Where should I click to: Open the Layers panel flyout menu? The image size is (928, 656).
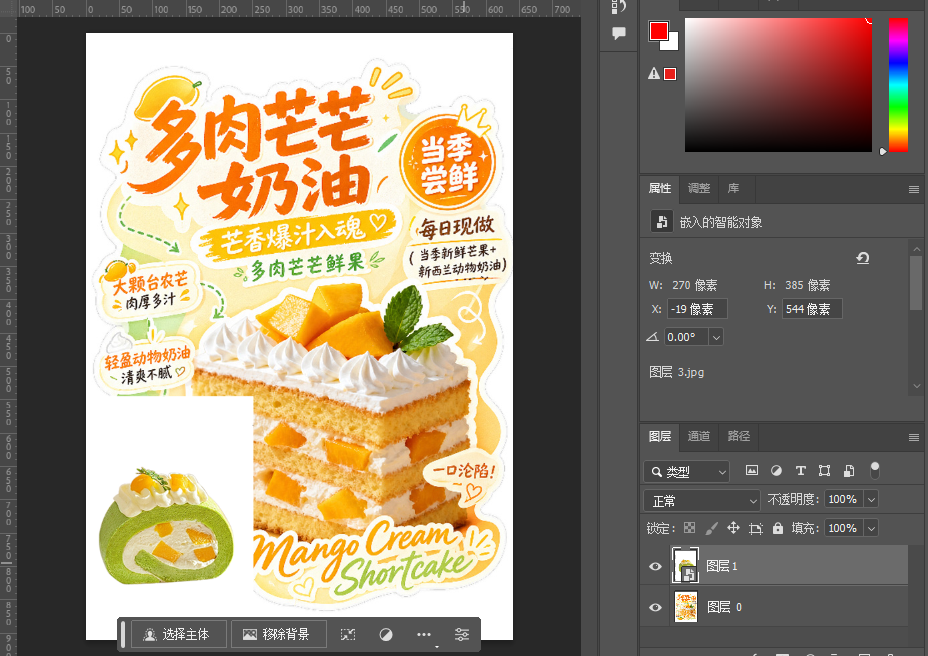tap(914, 438)
